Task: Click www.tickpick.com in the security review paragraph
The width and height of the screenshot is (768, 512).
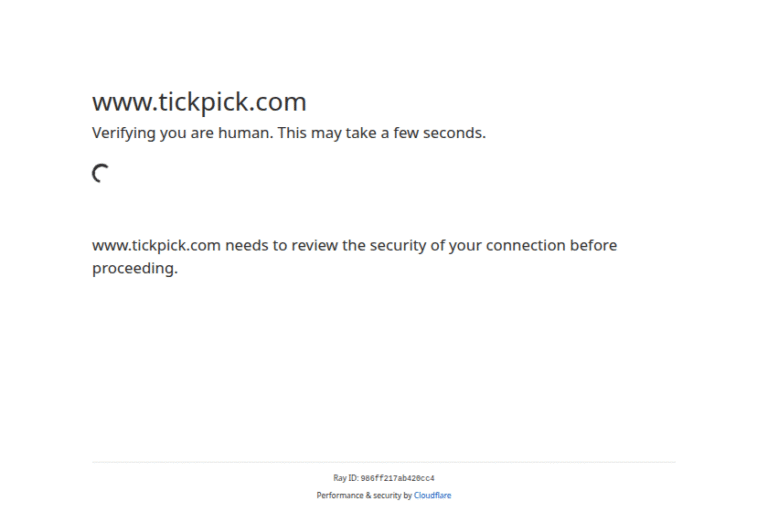Action: click(156, 246)
